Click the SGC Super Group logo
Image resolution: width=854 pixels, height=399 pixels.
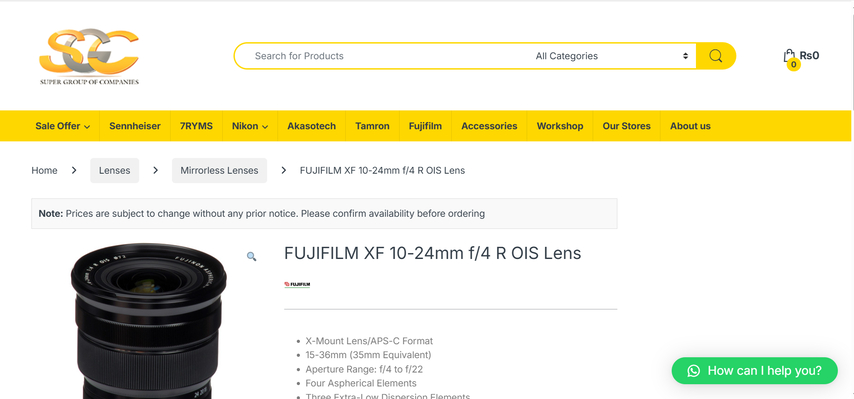click(89, 57)
